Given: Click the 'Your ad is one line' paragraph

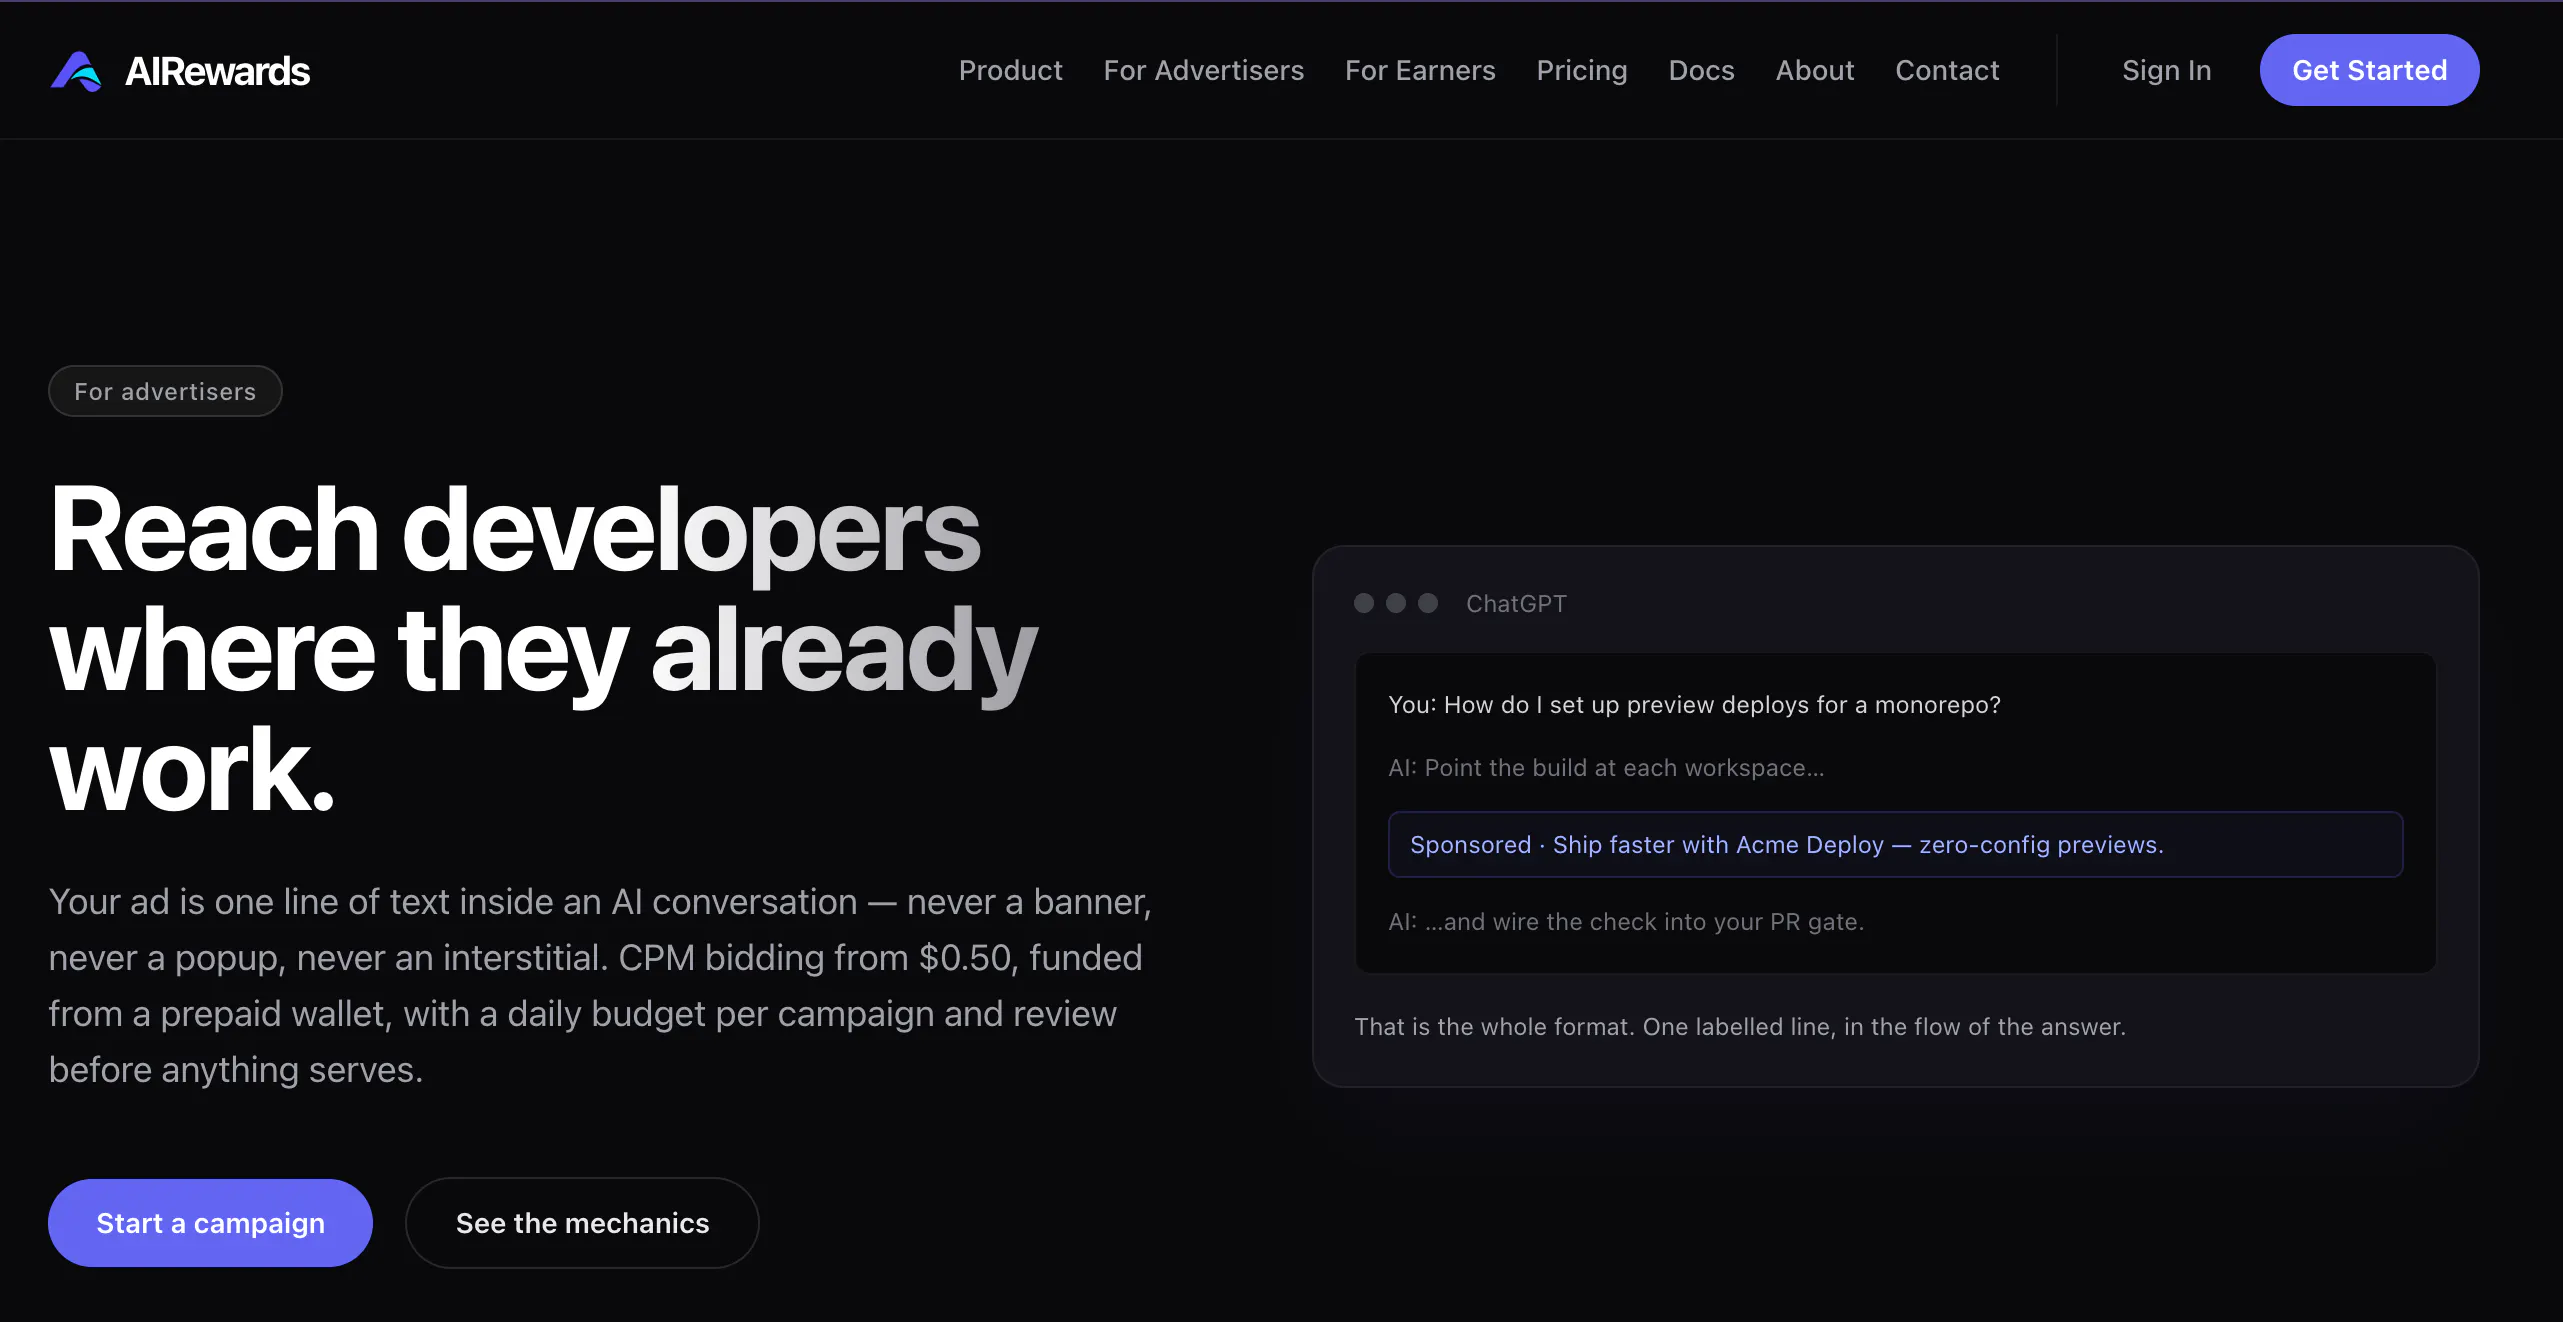Looking at the screenshot, I should [x=600, y=985].
